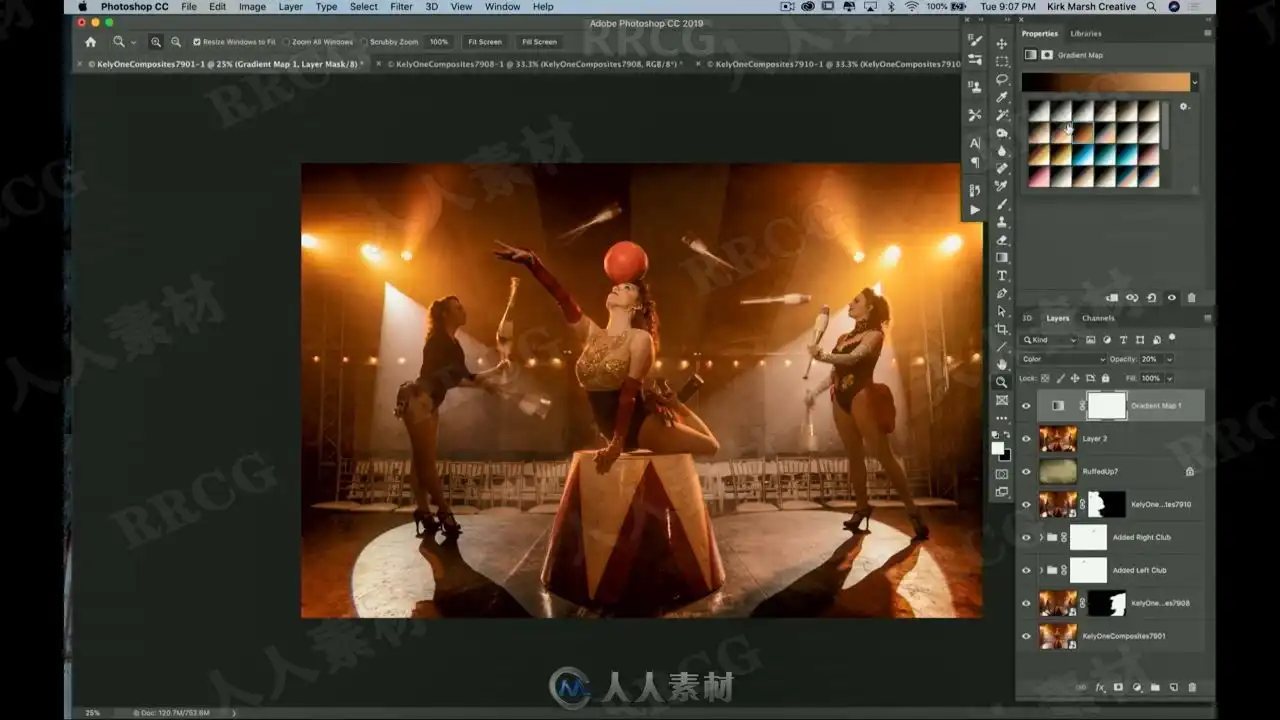The width and height of the screenshot is (1280, 720).
Task: Open the Image menu
Action: 252,6
